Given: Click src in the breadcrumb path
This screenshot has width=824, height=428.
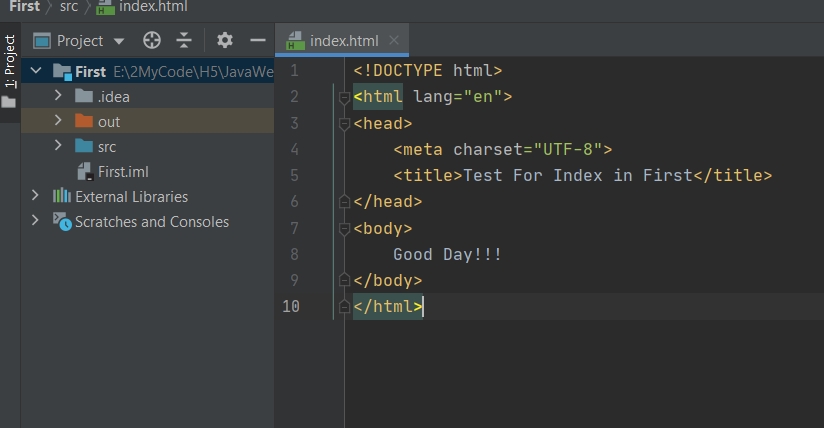Looking at the screenshot, I should click(x=69, y=6).
